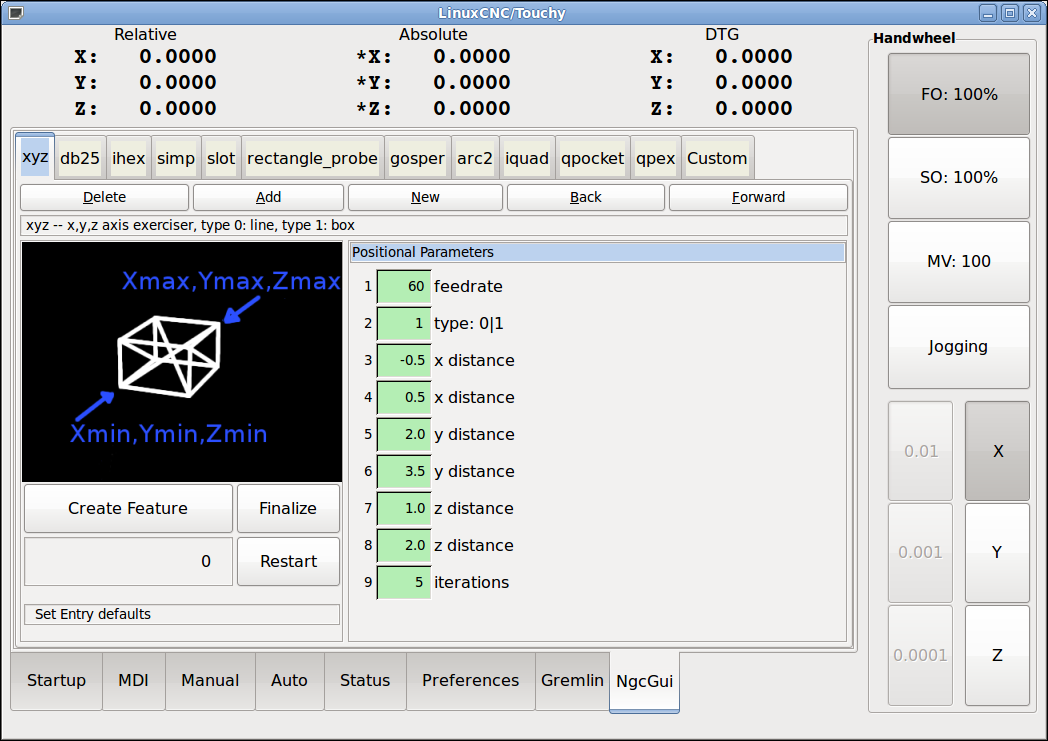Open the Status bottom tab
1048x741 pixels.
tap(365, 681)
